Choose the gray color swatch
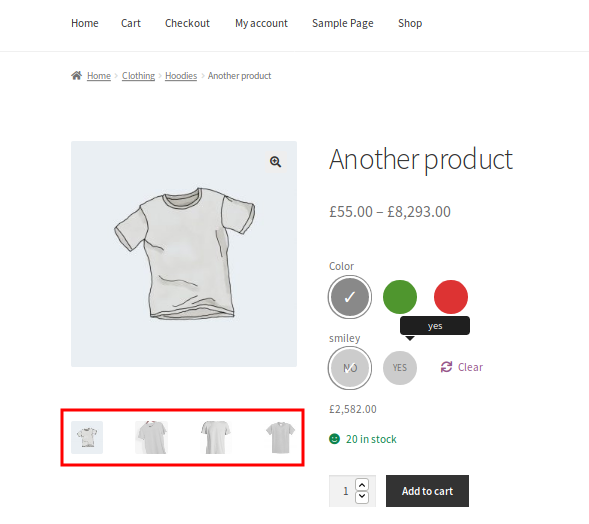The height and width of the screenshot is (524, 589). [x=350, y=297]
